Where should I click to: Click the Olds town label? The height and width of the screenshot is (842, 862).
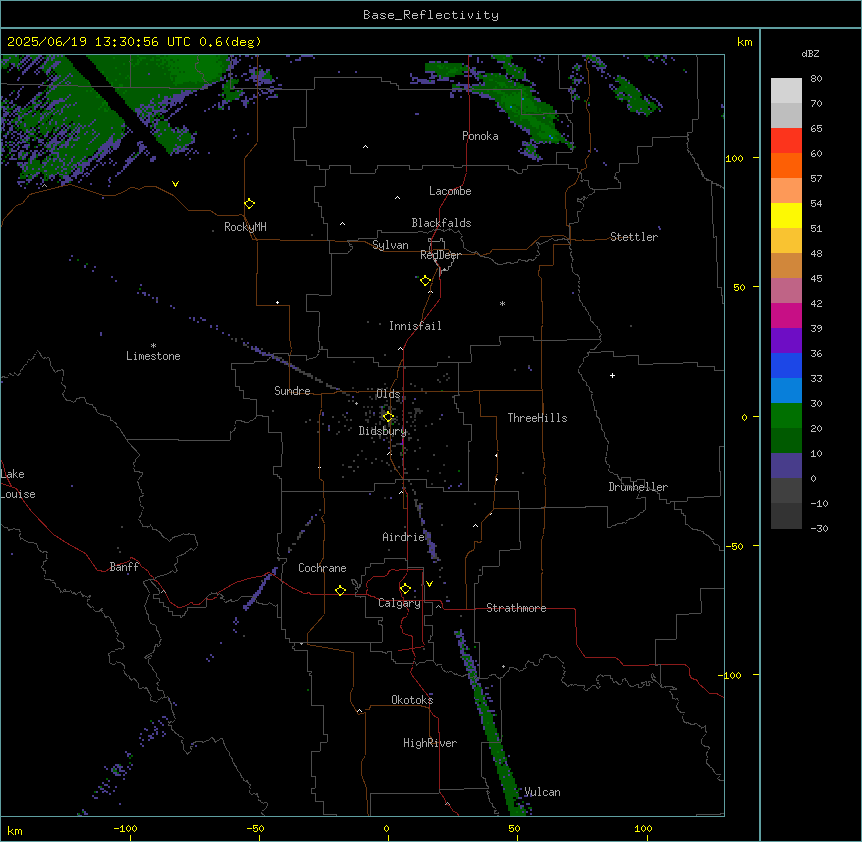(x=388, y=394)
